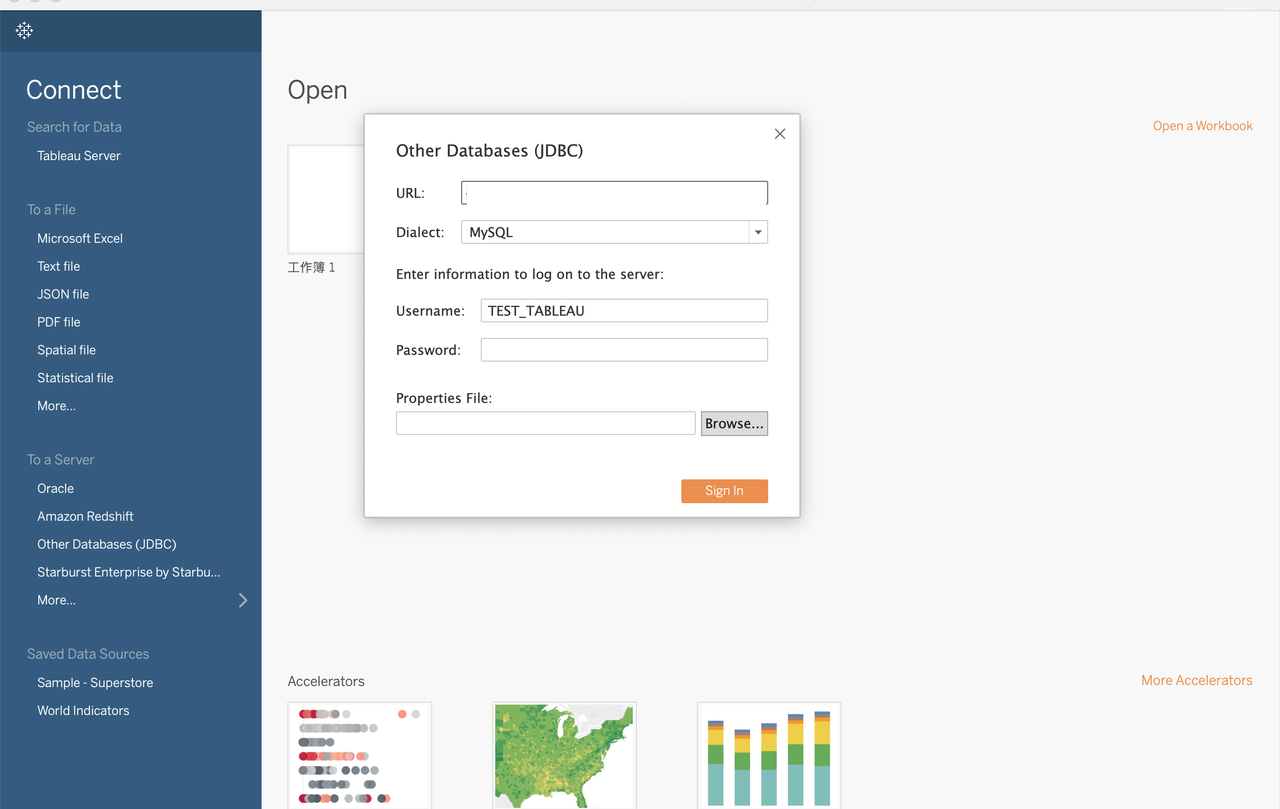
Task: Focus the Password input field
Action: [624, 350]
